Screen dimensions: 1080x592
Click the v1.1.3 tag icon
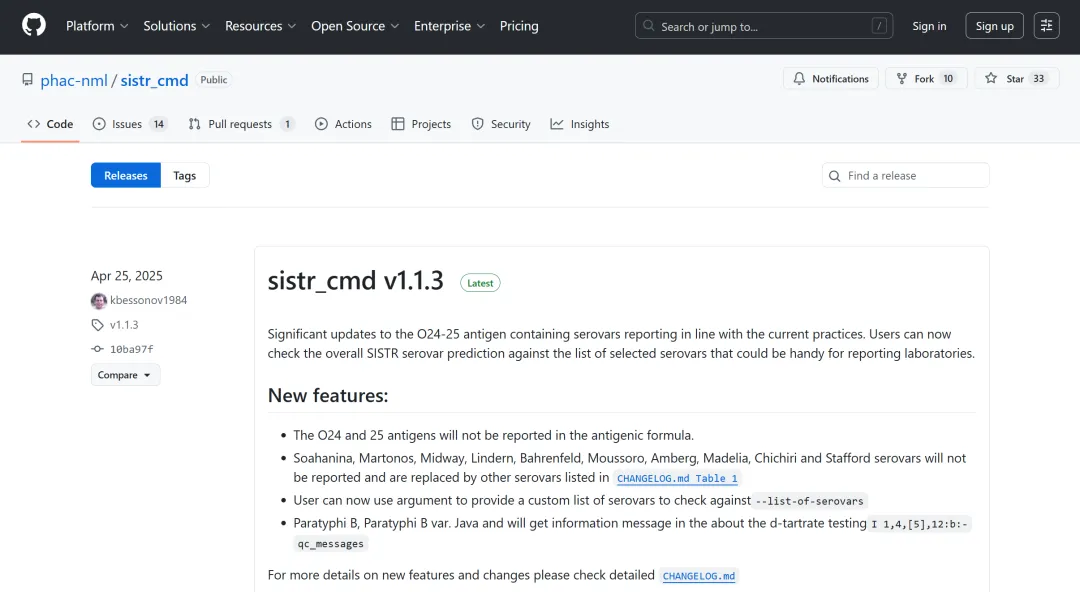coord(97,325)
